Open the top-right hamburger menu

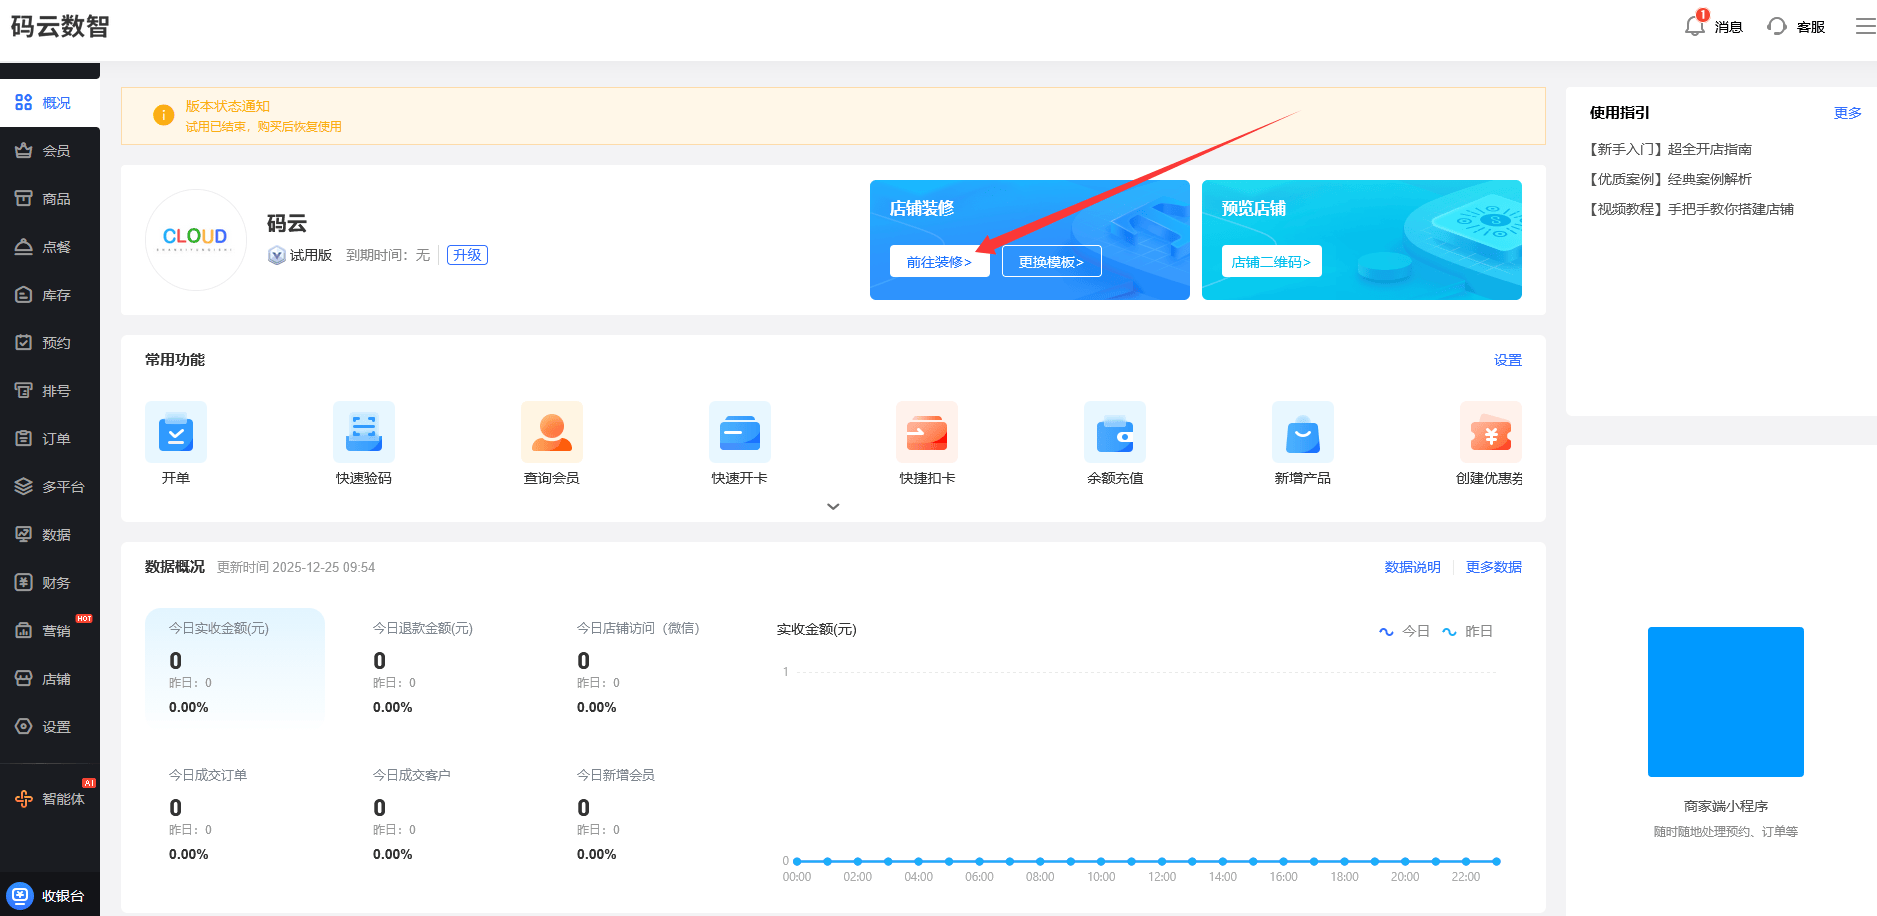pos(1865,26)
